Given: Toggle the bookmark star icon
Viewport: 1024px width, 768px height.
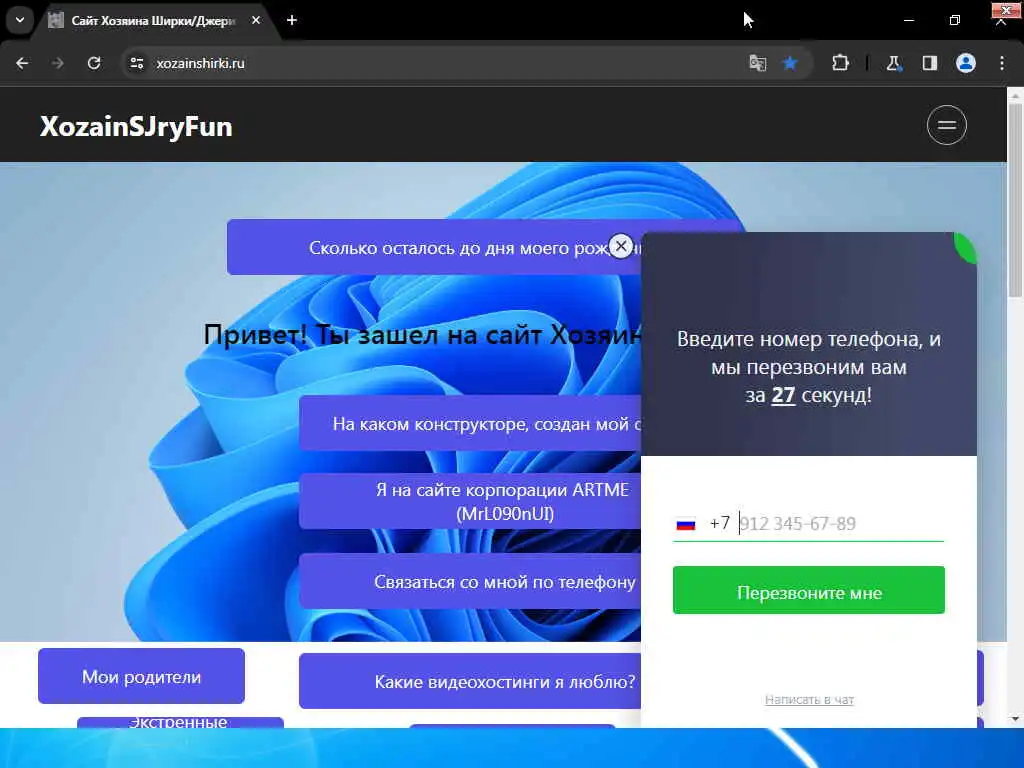Looking at the screenshot, I should pos(790,63).
